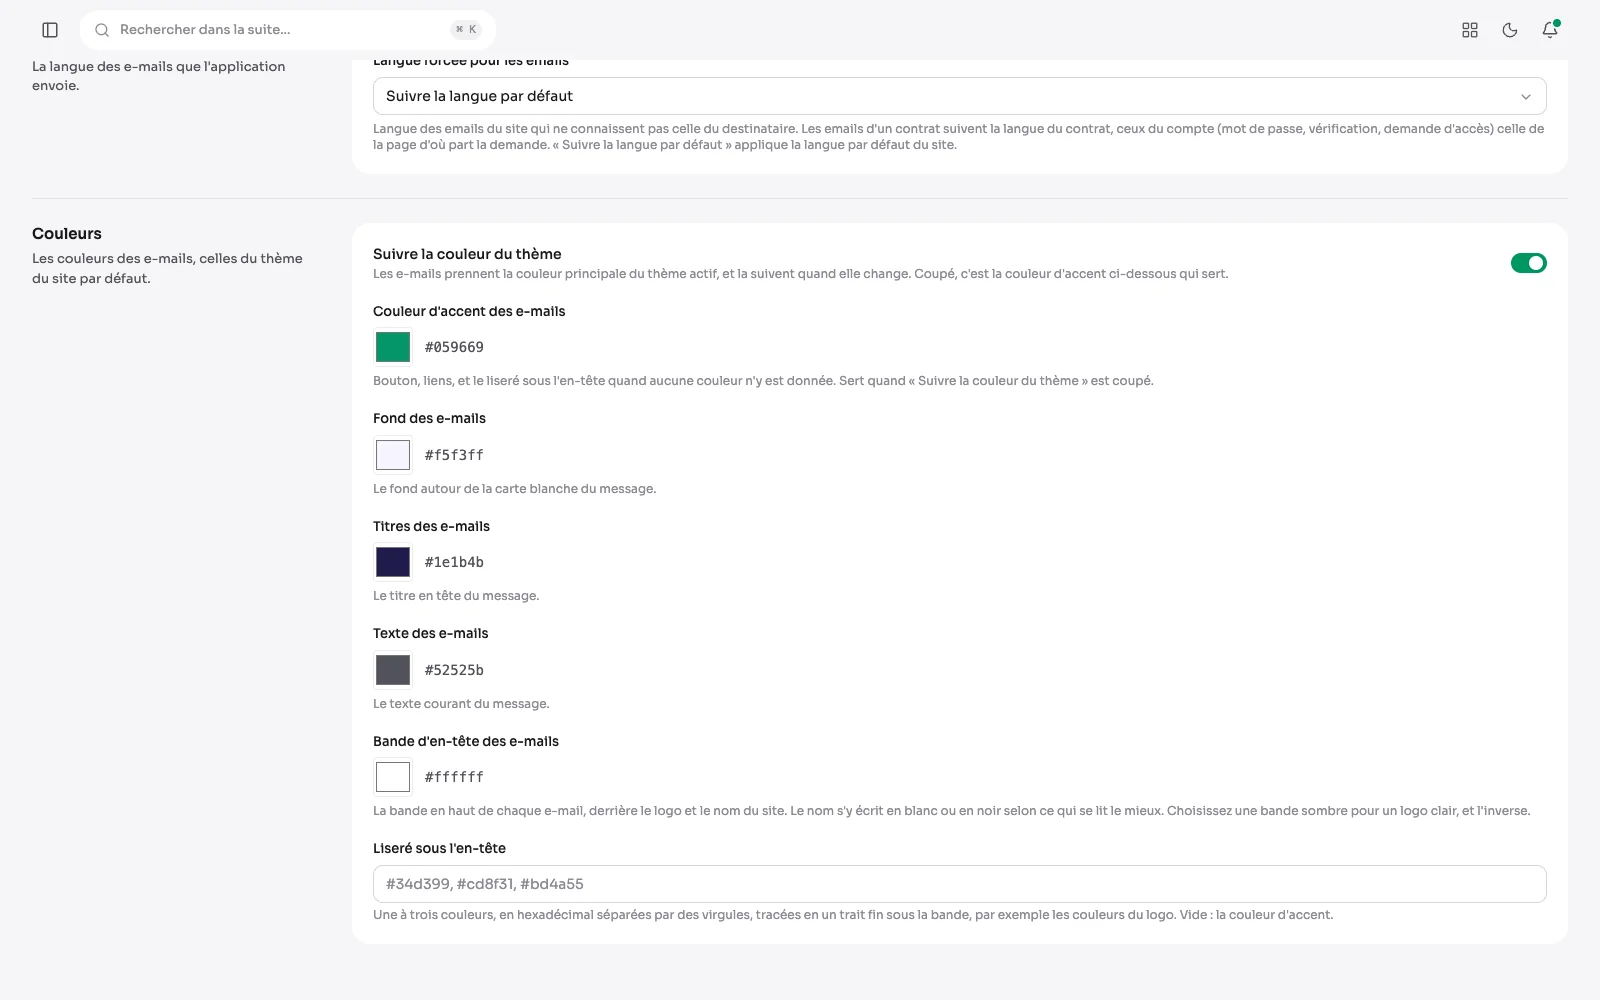Click the #ffffff hex value
Image resolution: width=1600 pixels, height=1000 pixels.
(x=454, y=777)
